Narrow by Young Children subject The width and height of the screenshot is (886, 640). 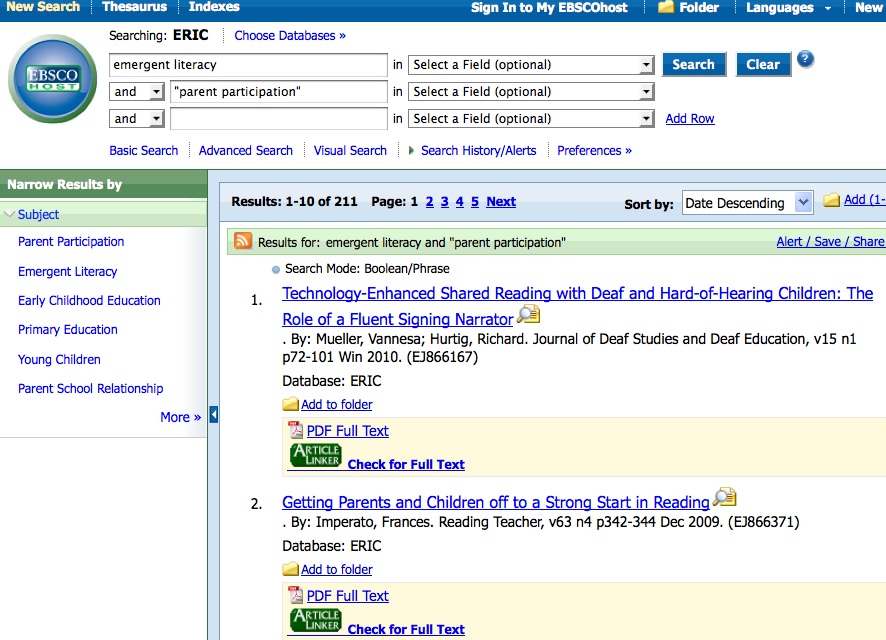(x=59, y=360)
